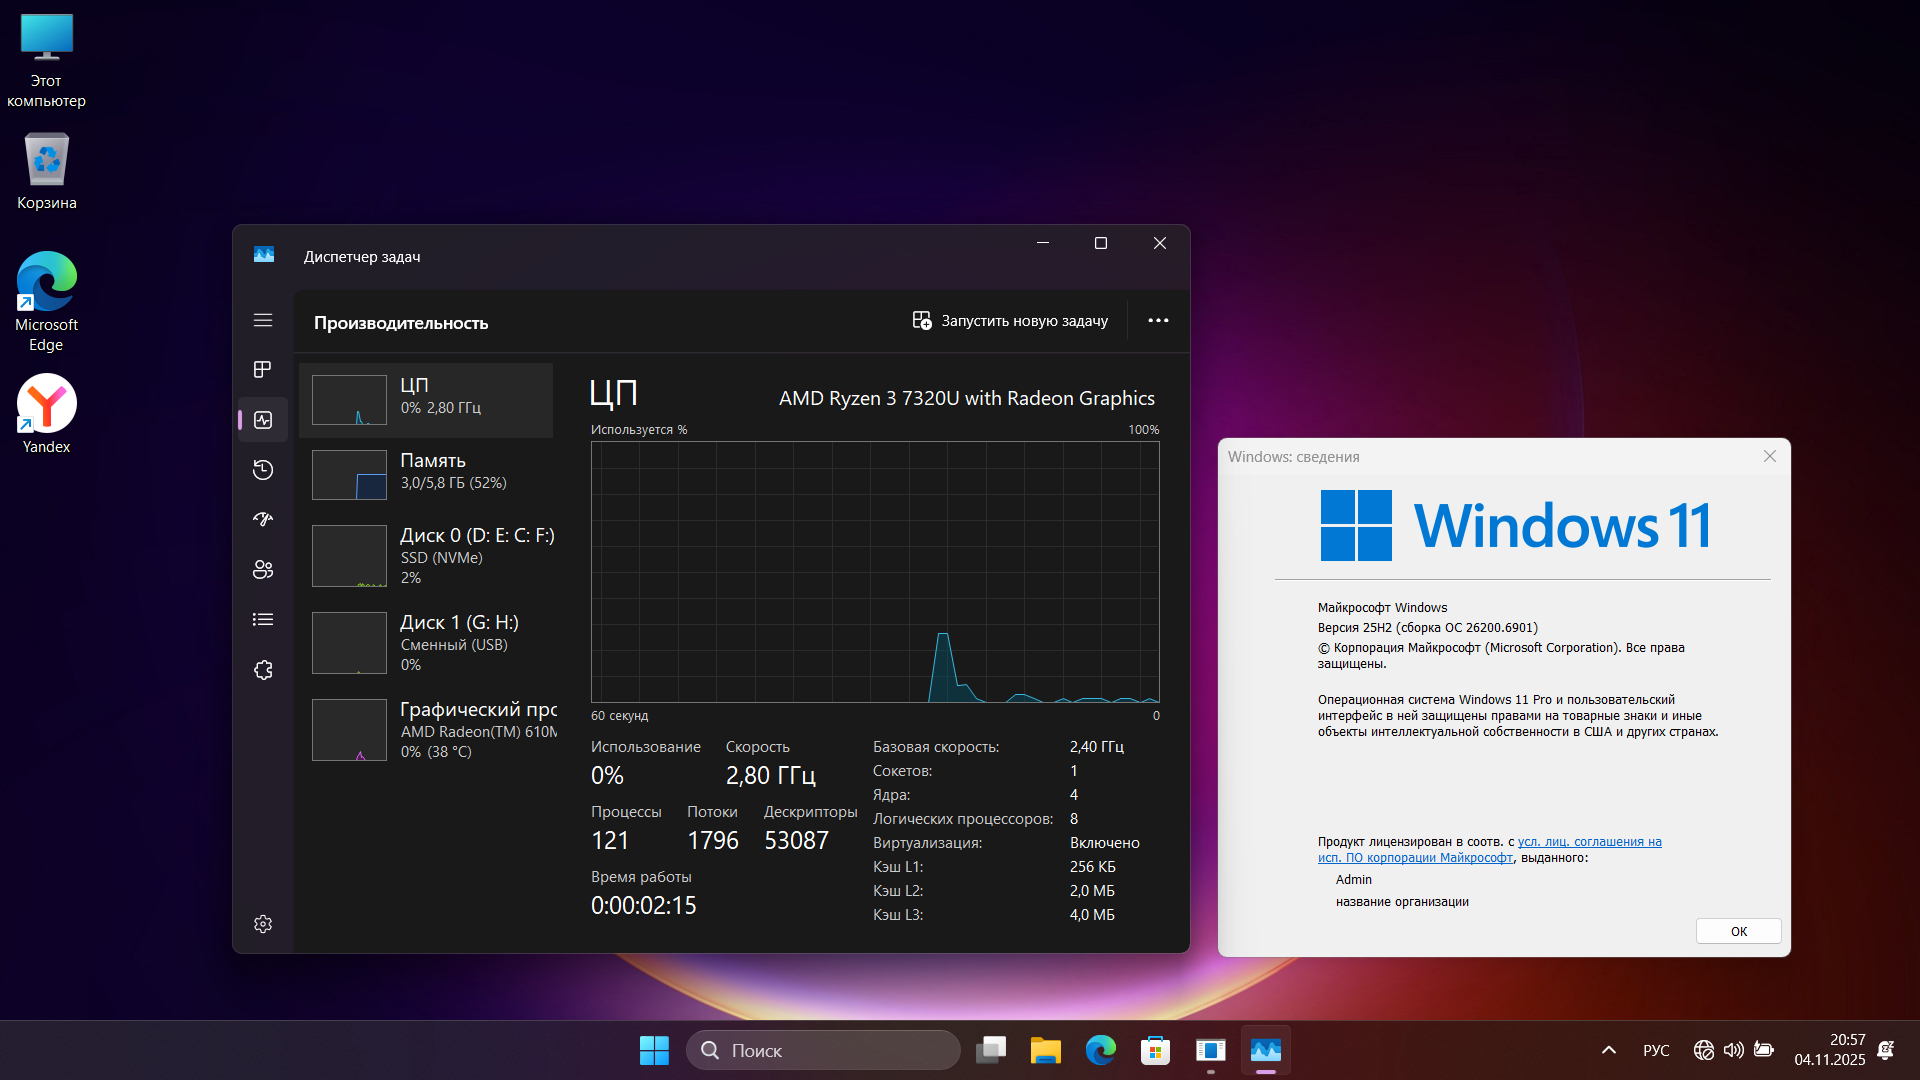Select the Performance sidebar icon

(x=263, y=420)
